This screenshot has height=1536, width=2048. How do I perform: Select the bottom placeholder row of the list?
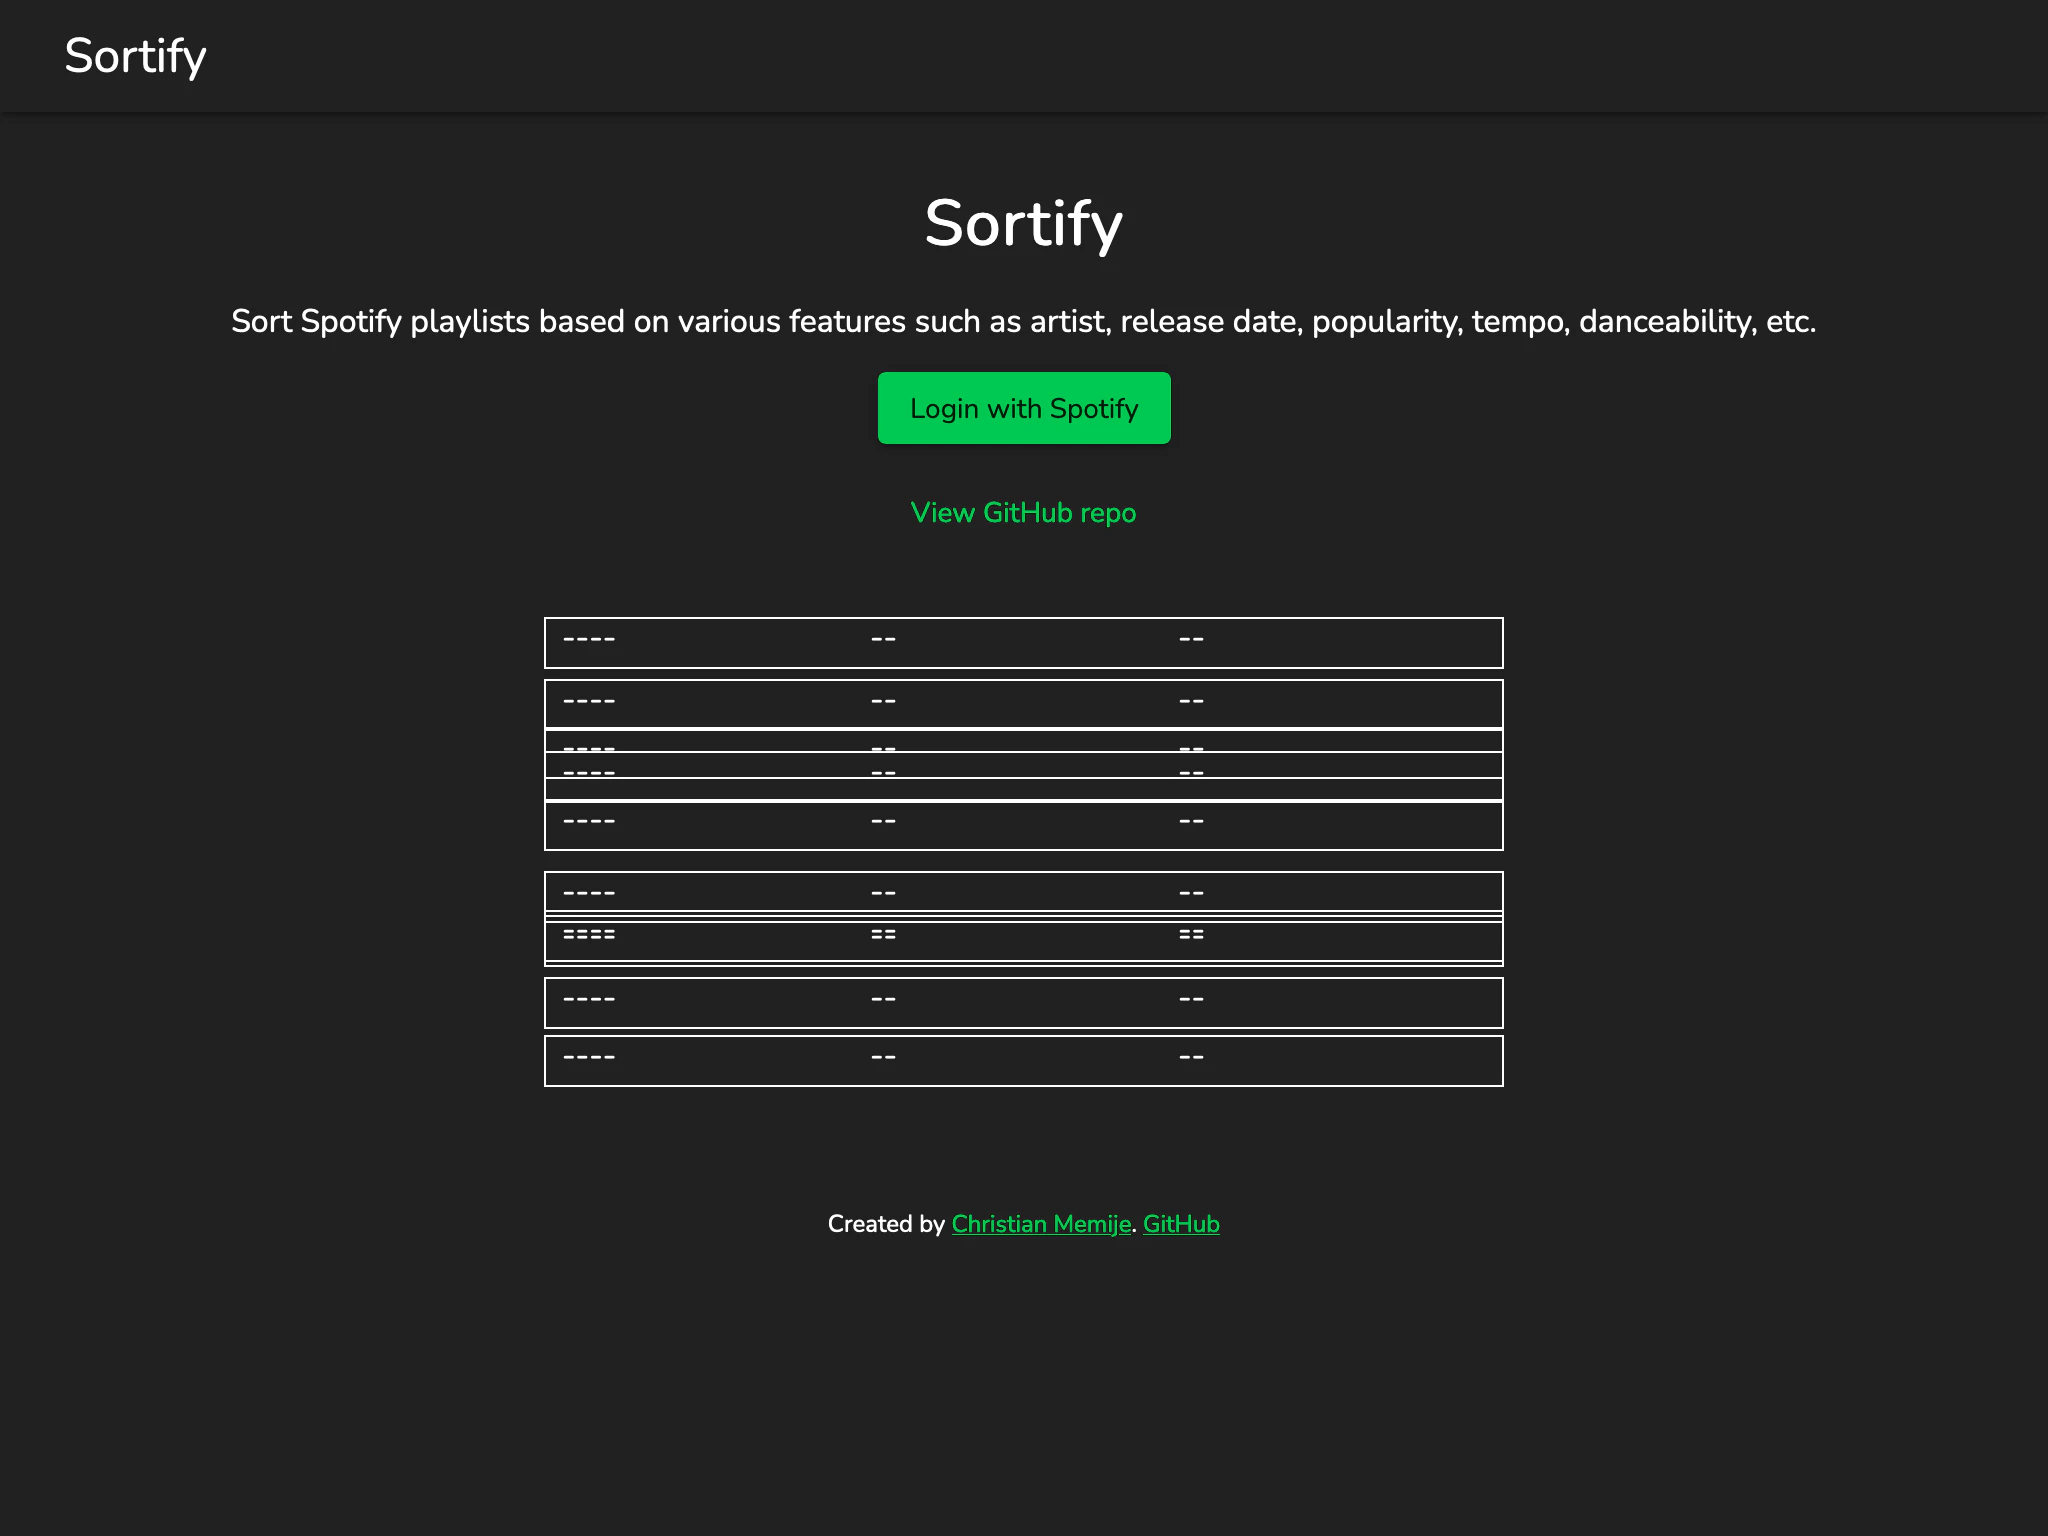1023,1059
